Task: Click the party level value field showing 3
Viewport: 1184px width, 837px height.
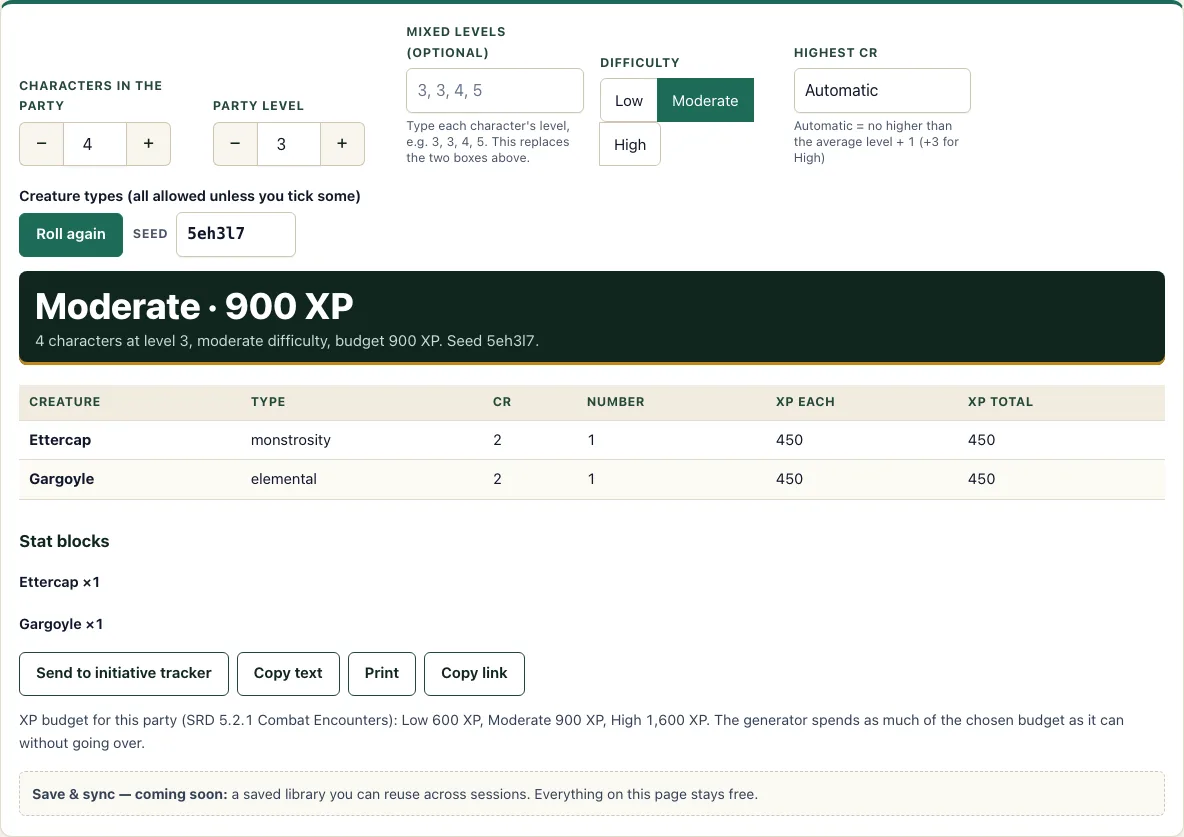Action: [x=288, y=144]
